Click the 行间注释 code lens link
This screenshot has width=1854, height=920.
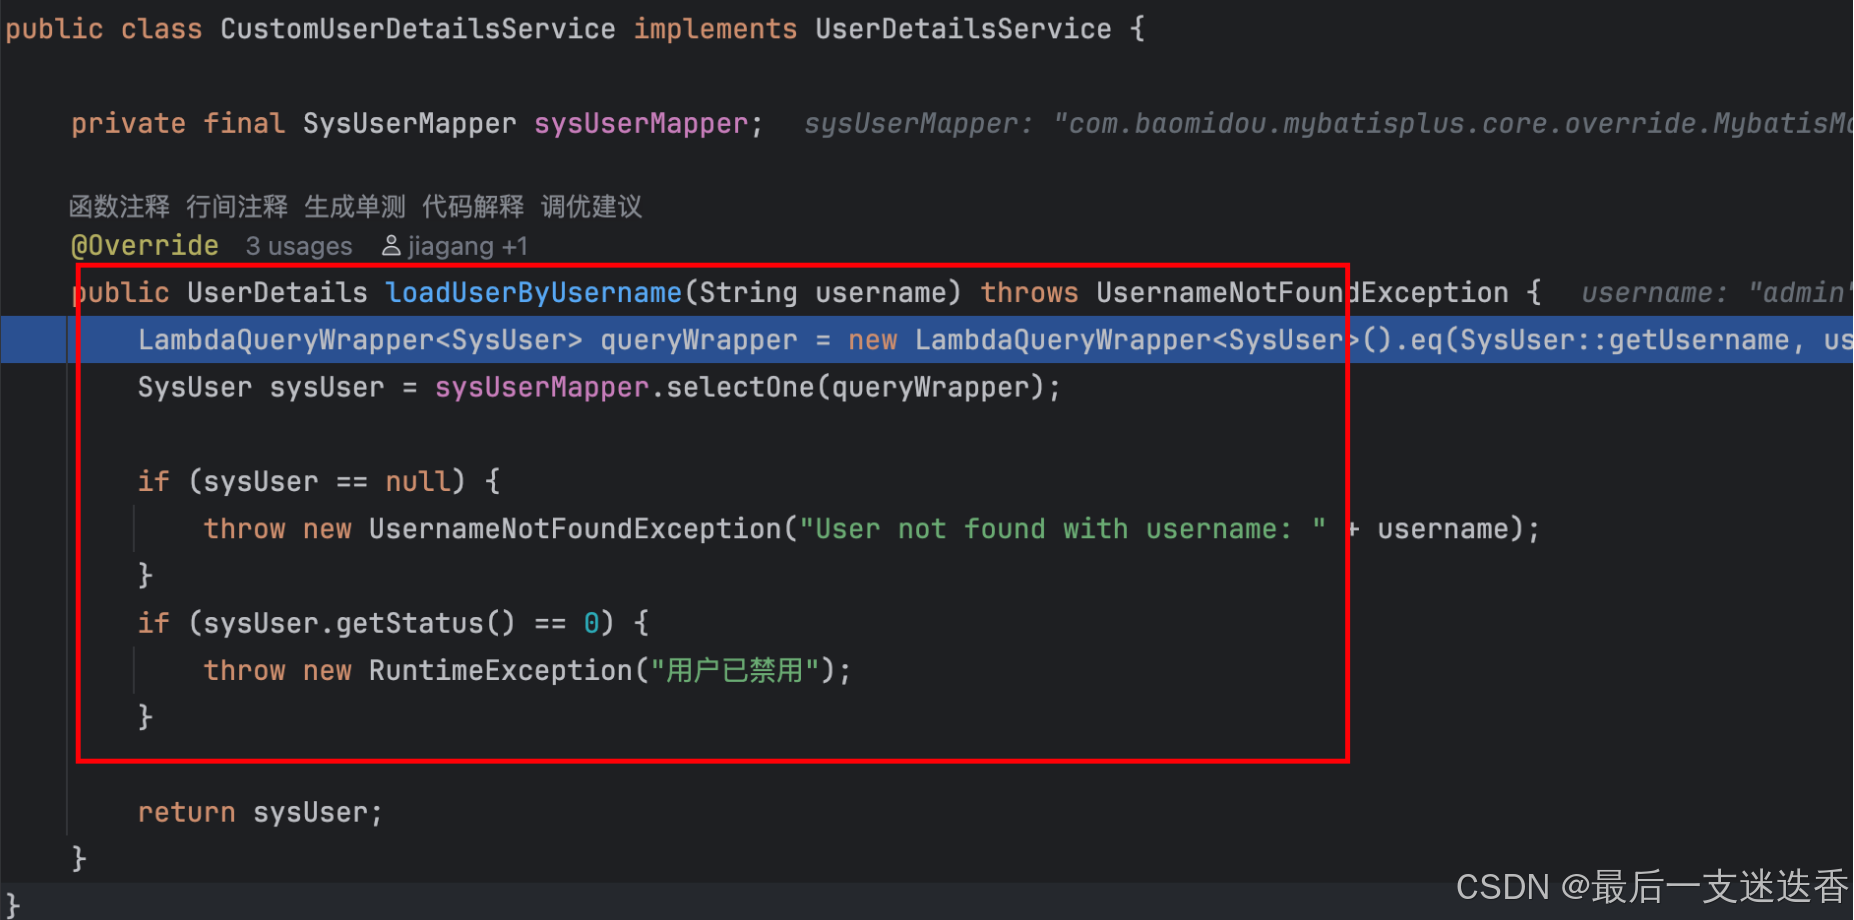click(237, 207)
